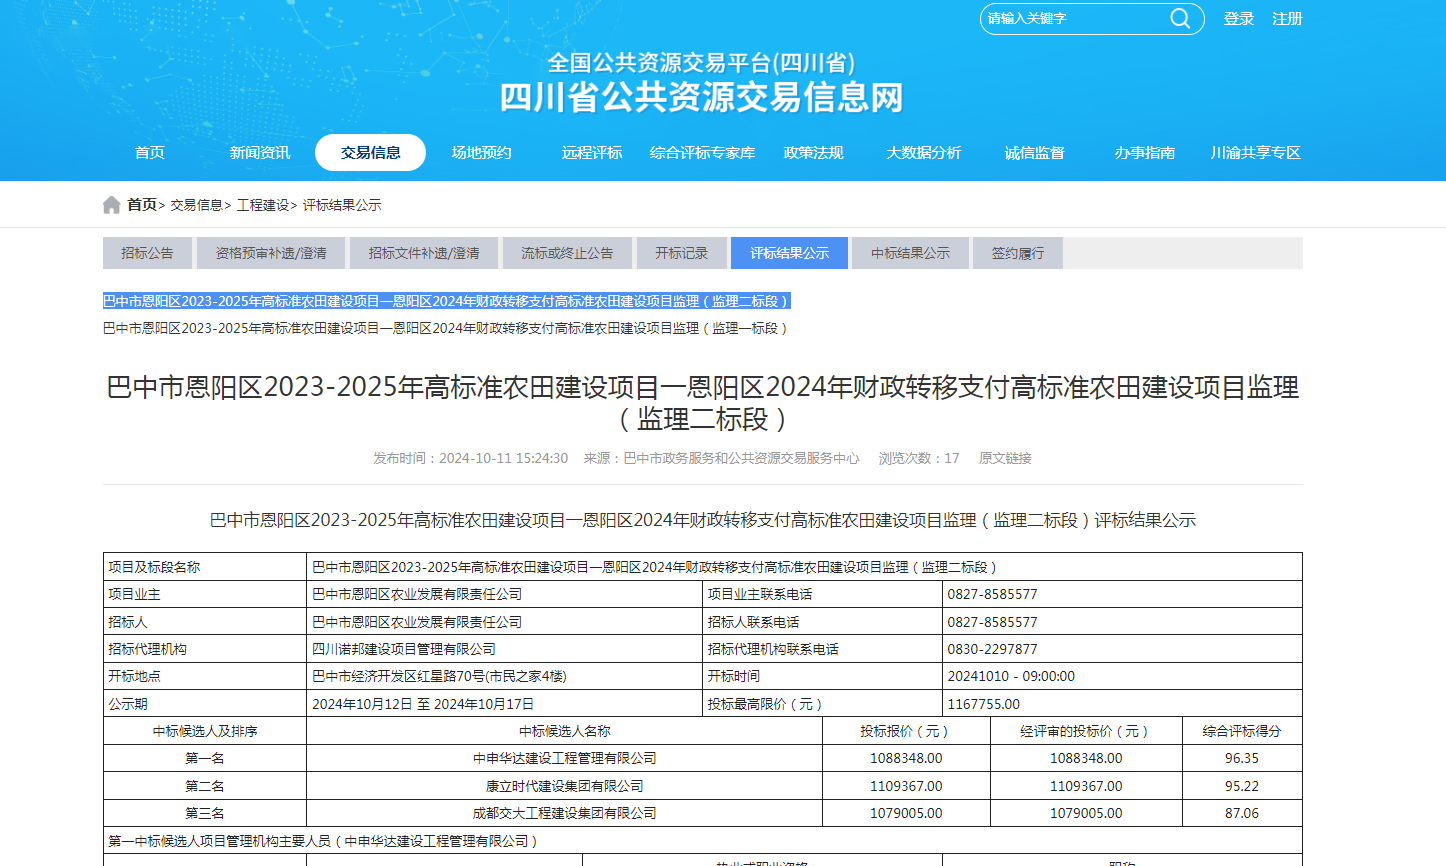This screenshot has height=866, width=1446.
Task: Click the home icon in breadcrumb
Action: [111, 205]
